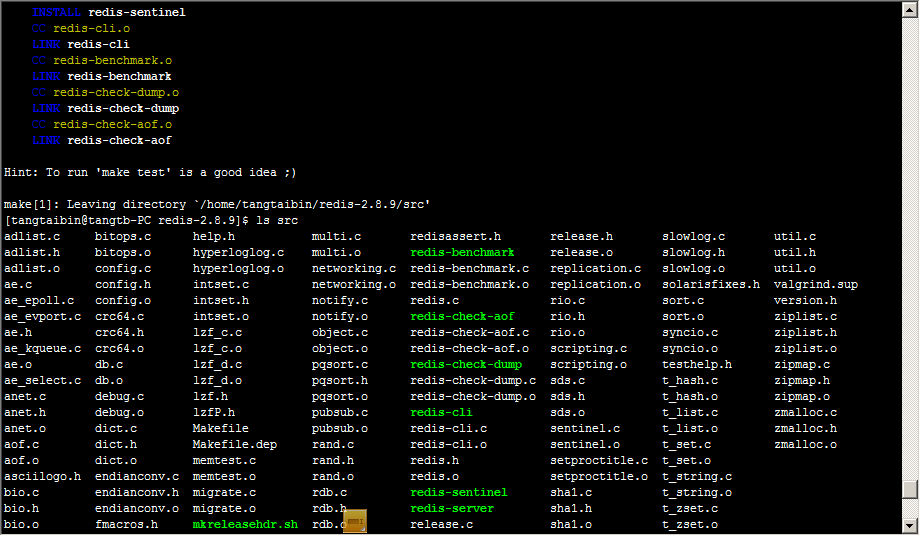
Task: Click the lzfP.h file name
Action: tap(214, 412)
